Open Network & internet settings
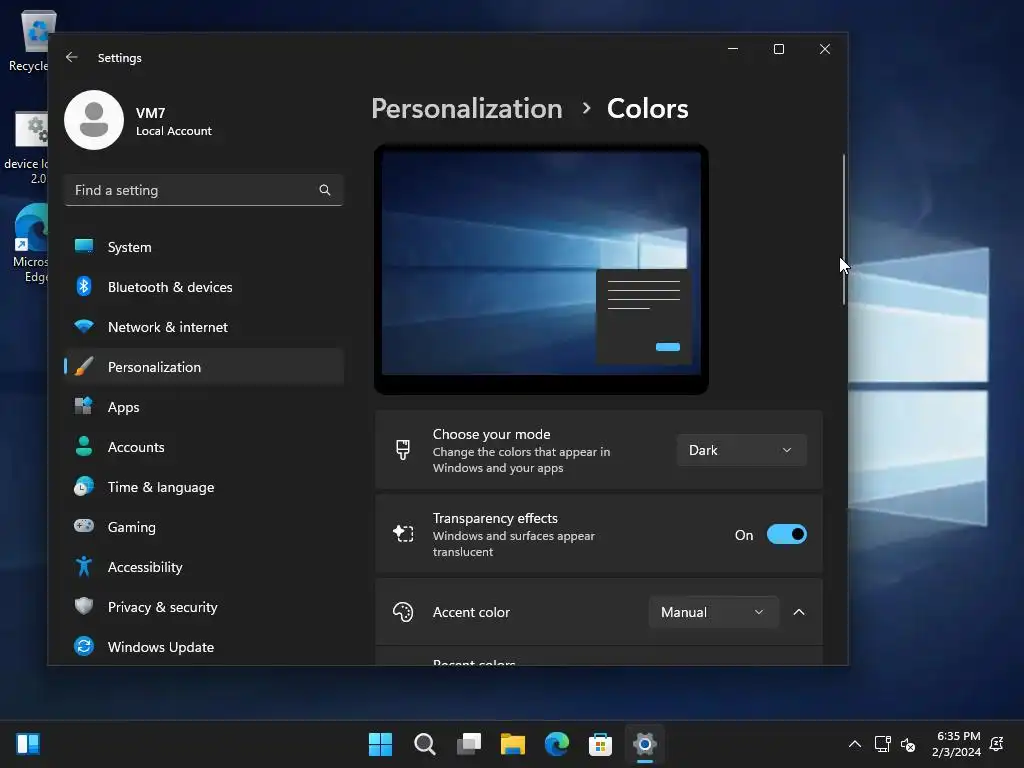Image resolution: width=1024 pixels, height=768 pixels. pyautogui.click(x=204, y=327)
